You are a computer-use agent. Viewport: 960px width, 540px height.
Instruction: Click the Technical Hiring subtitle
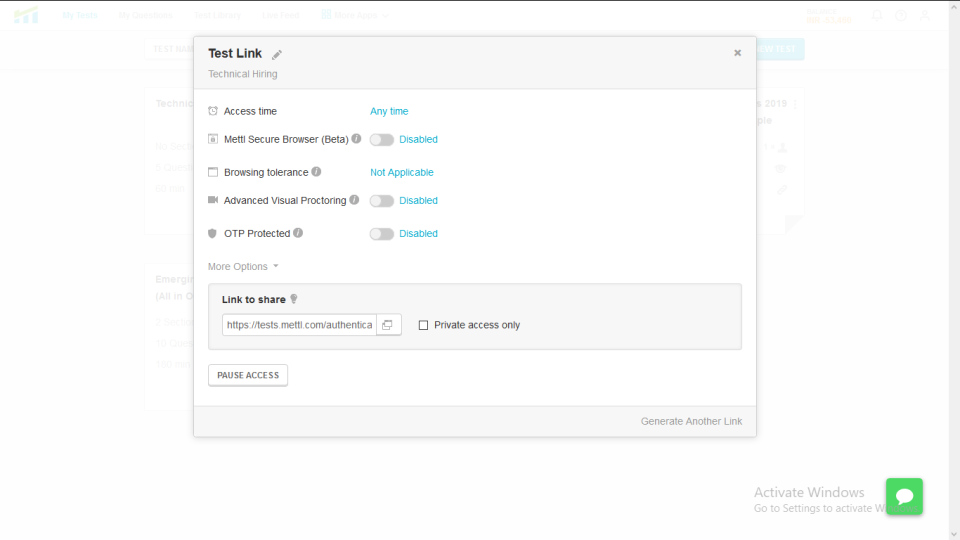242,74
